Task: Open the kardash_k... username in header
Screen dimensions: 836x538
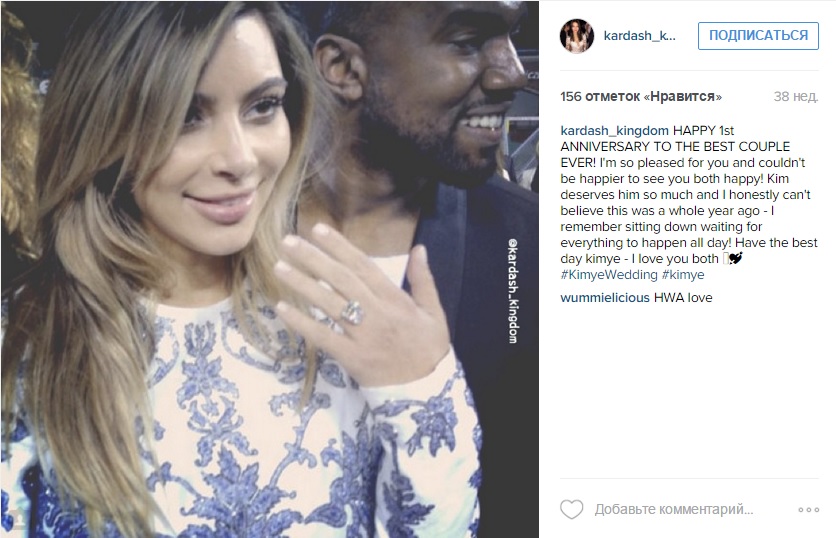Action: click(639, 36)
